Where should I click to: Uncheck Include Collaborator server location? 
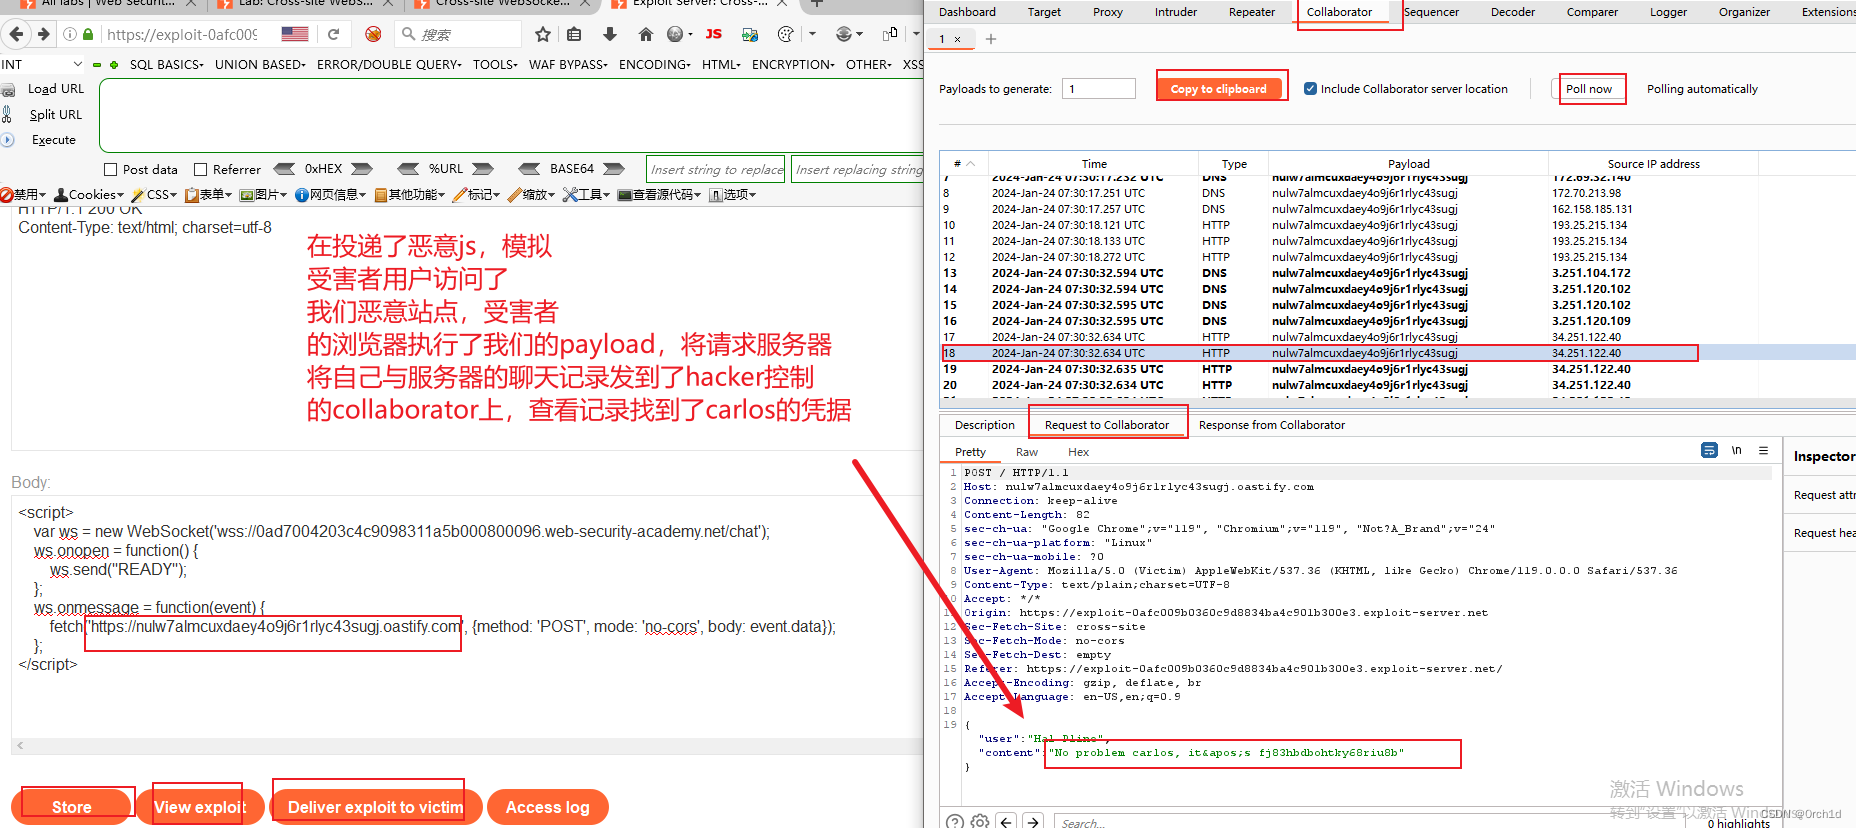click(1310, 88)
